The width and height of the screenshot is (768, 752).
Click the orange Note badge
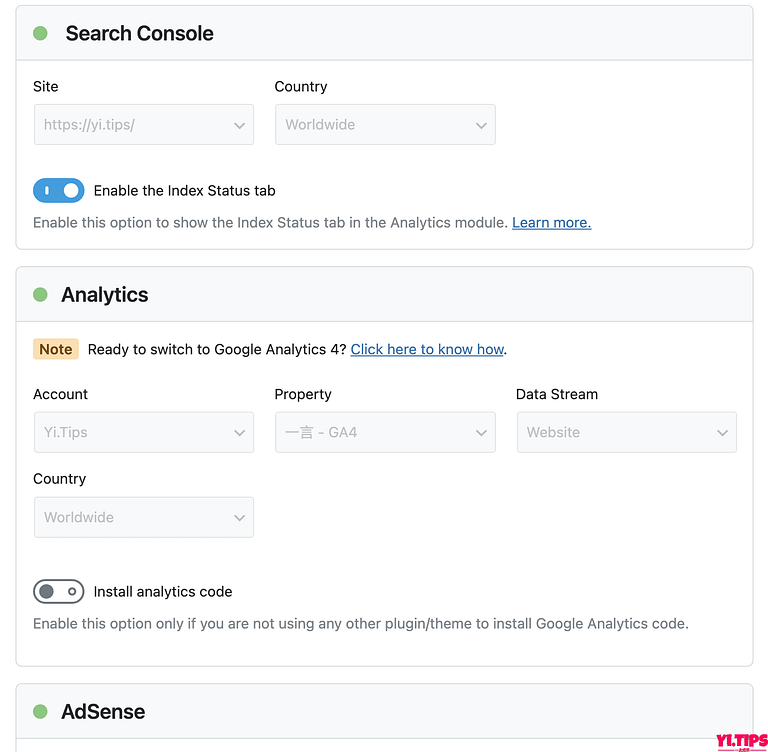(56, 349)
